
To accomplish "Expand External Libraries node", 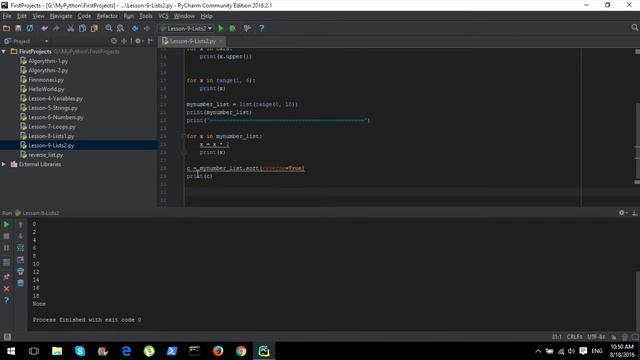I will (4, 164).
